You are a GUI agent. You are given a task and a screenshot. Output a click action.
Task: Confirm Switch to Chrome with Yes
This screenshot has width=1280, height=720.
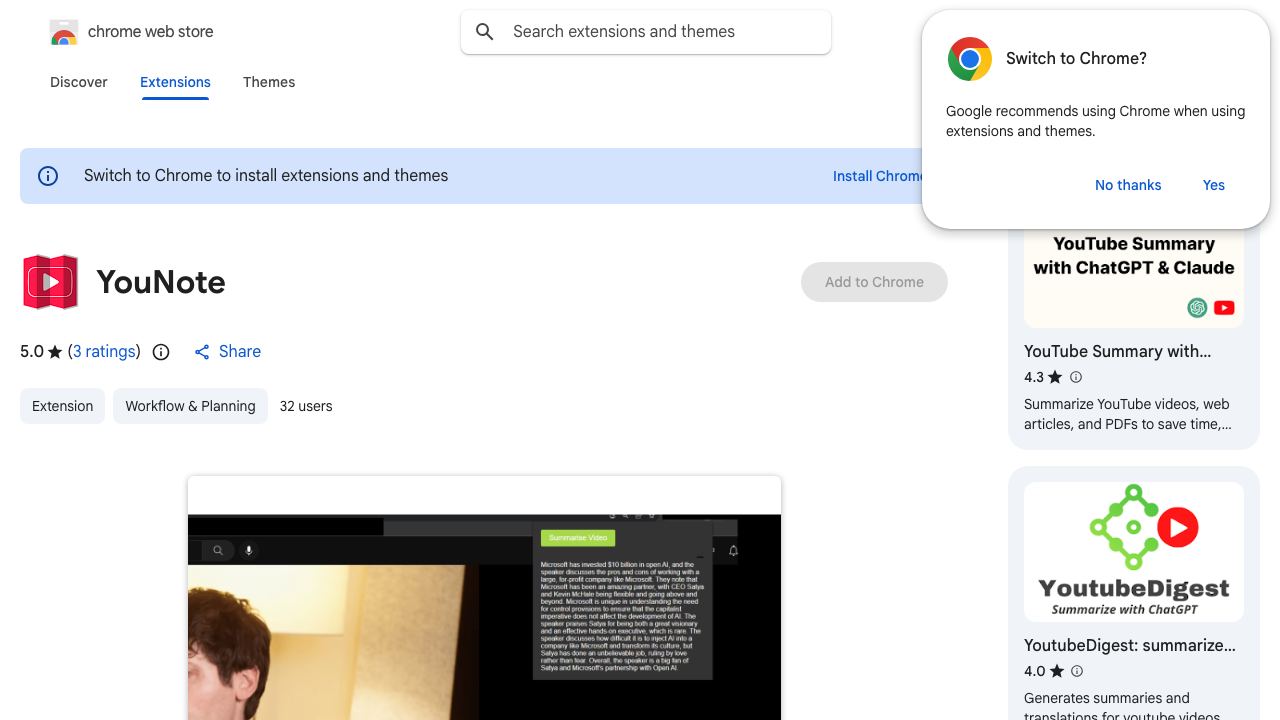click(x=1214, y=185)
